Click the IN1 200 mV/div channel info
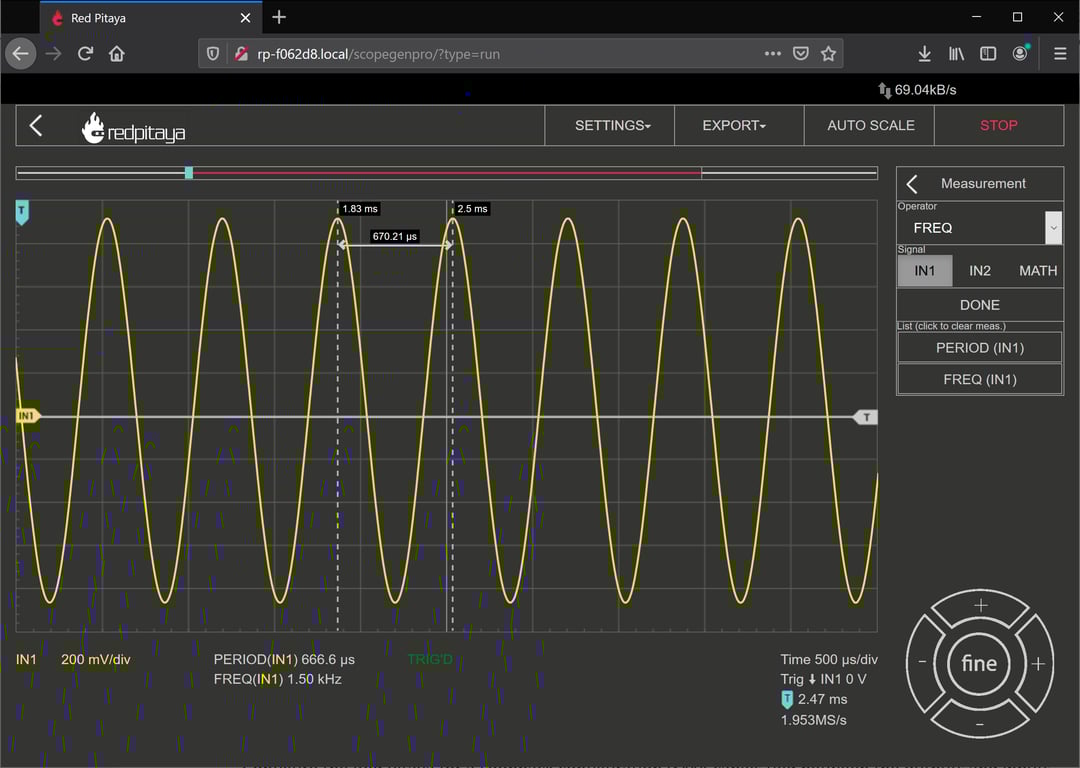The height and width of the screenshot is (768, 1080). pos(73,659)
